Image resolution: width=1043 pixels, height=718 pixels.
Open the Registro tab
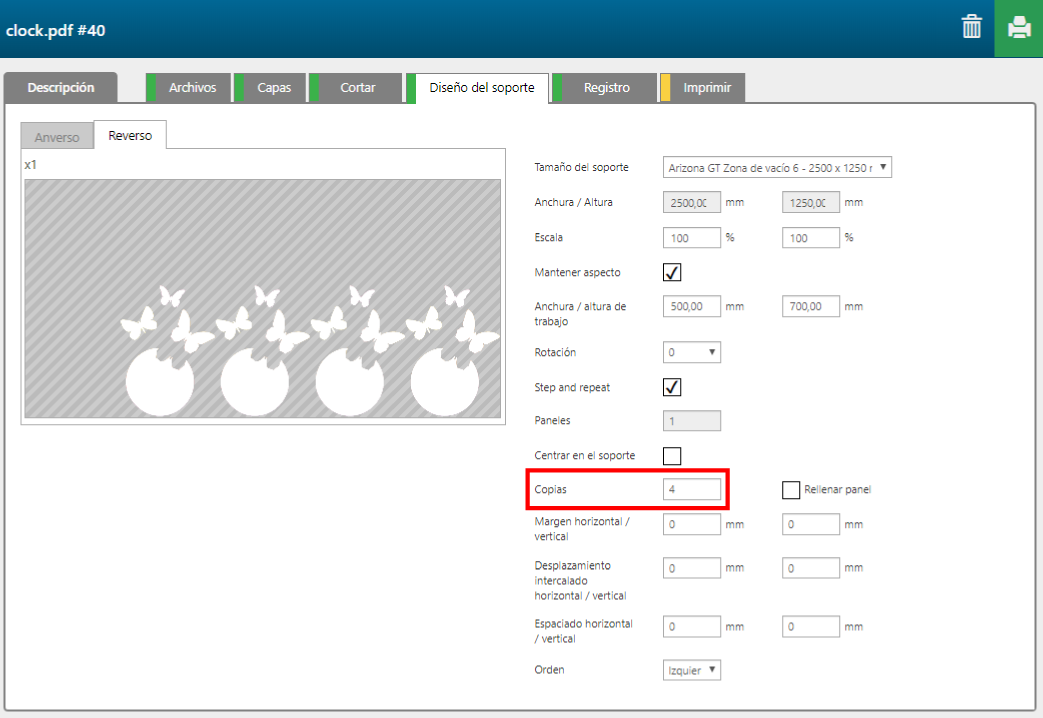point(606,88)
